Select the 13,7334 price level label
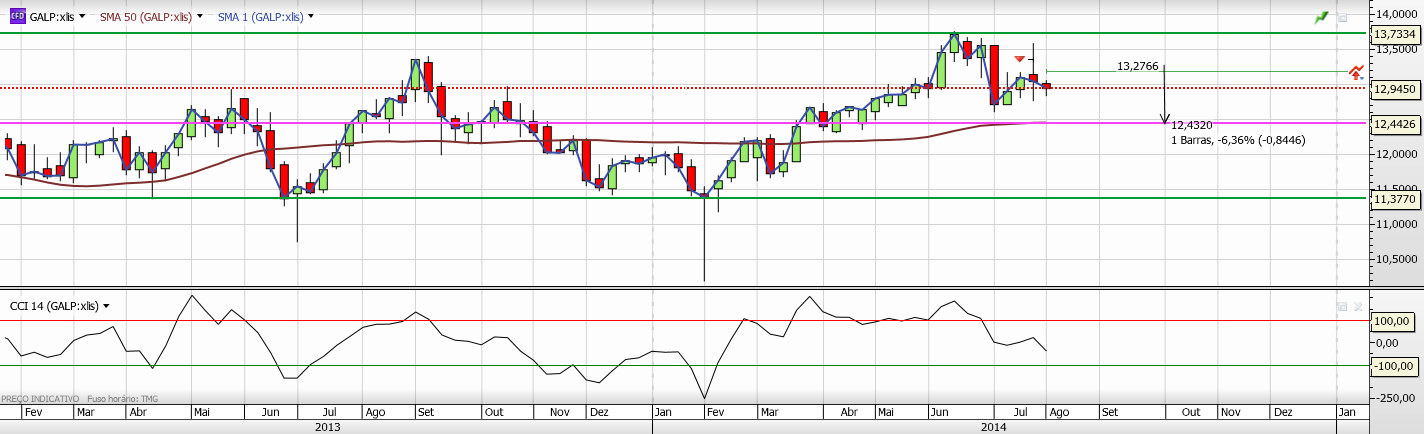The height and width of the screenshot is (434, 1424). 1395,33
